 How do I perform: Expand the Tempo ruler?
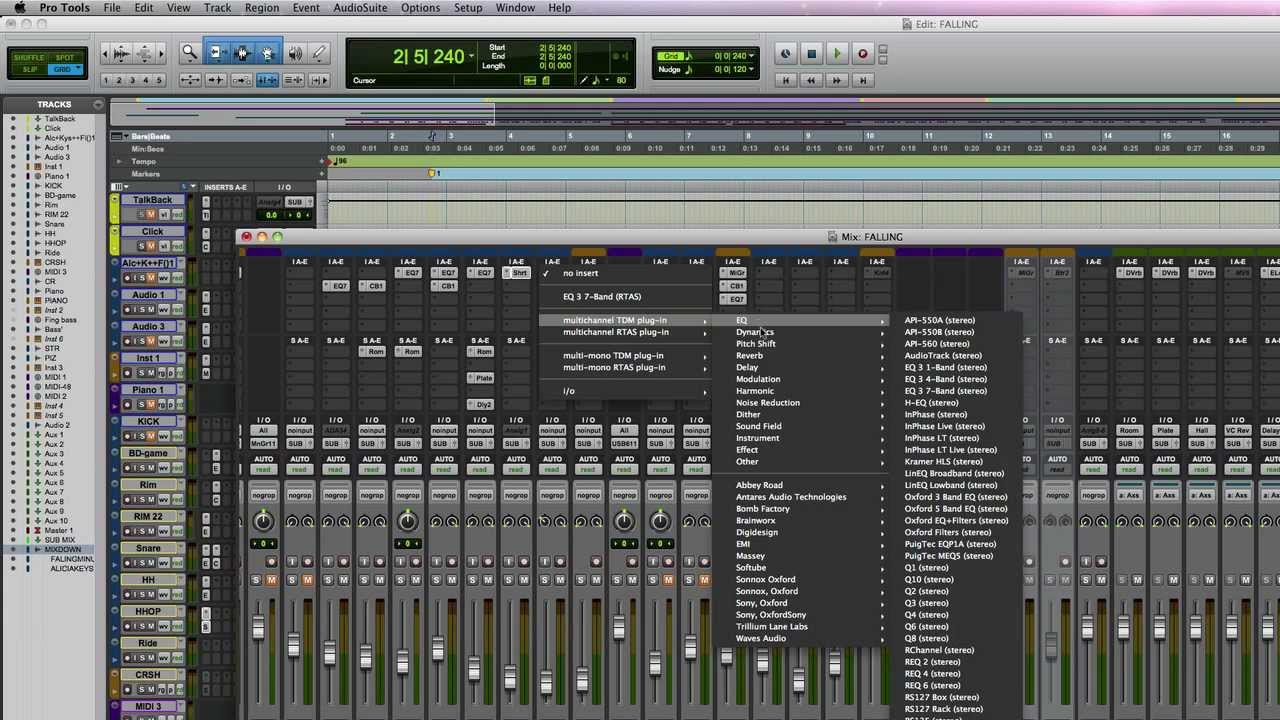click(x=119, y=161)
